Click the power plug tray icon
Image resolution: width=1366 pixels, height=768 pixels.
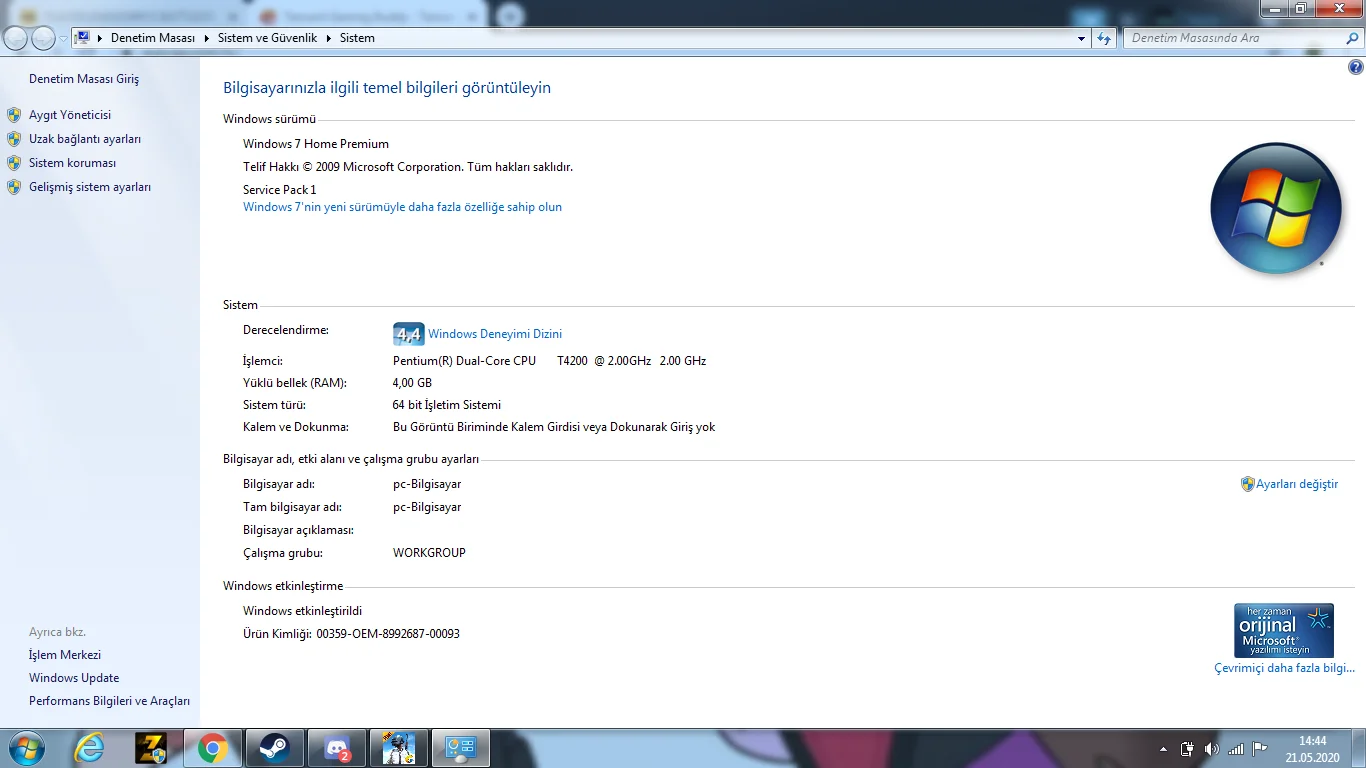point(1187,749)
